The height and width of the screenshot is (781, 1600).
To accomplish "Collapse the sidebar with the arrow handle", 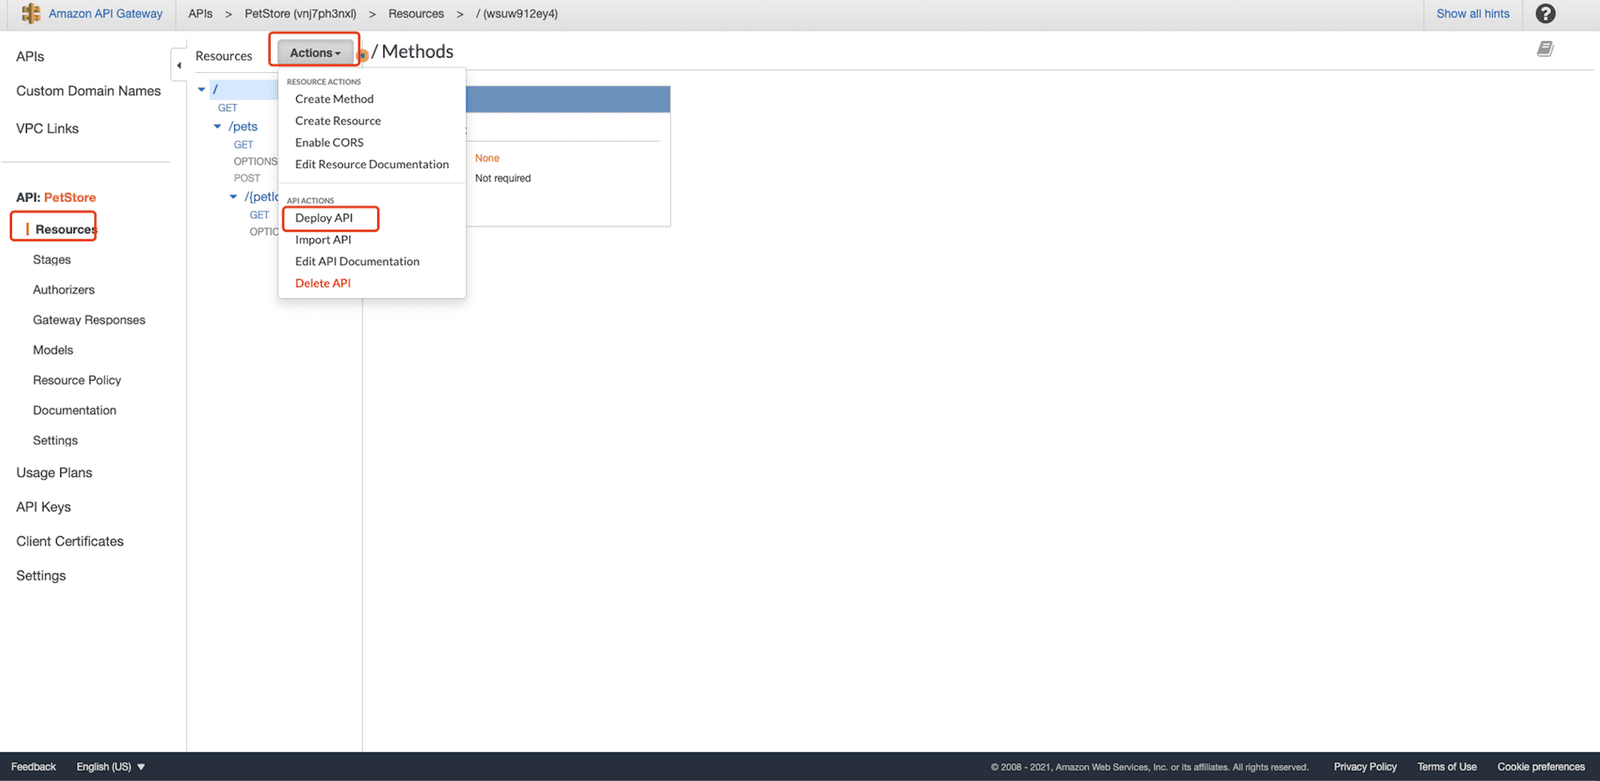I will pyautogui.click(x=179, y=65).
